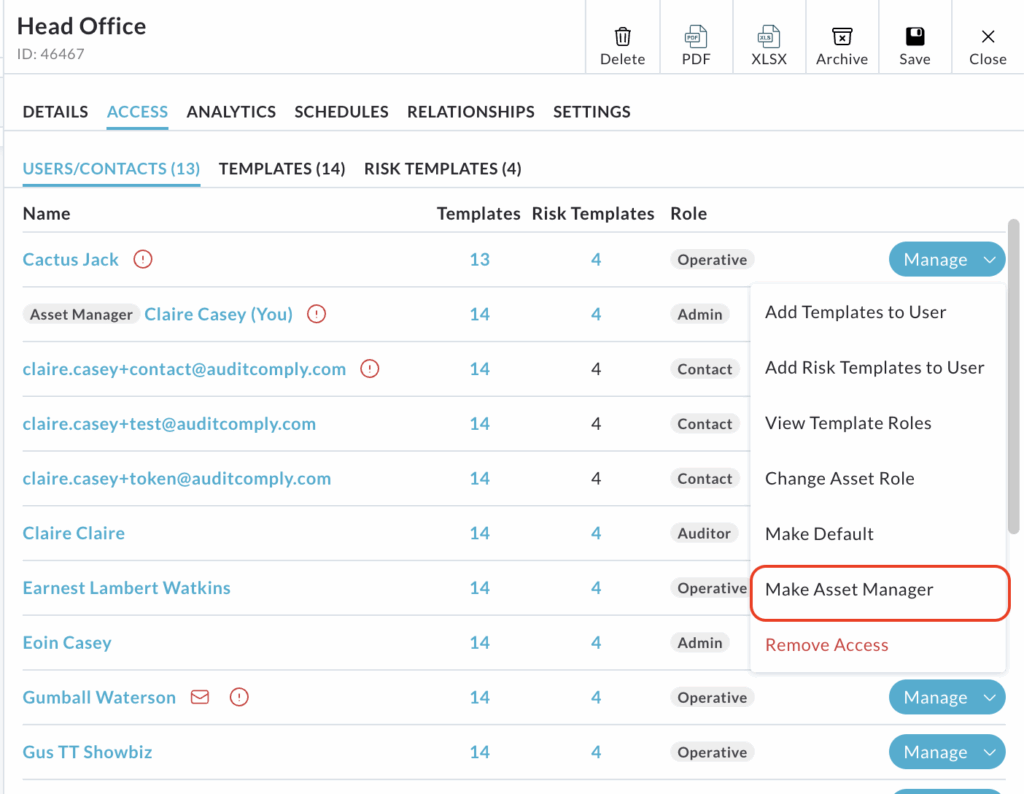This screenshot has height=794, width=1024.
Task: Choose Remove Access from menu
Action: point(826,645)
